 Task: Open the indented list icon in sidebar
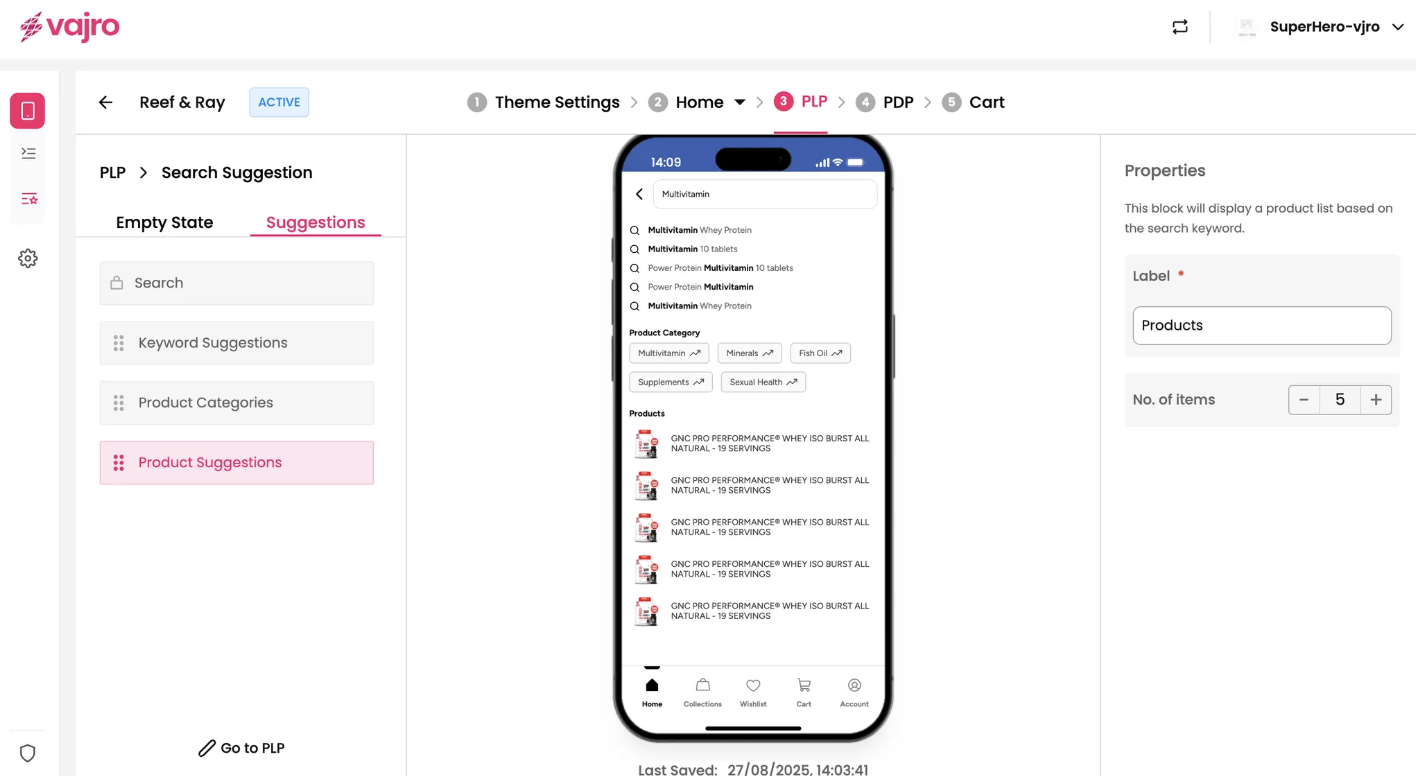pos(28,153)
